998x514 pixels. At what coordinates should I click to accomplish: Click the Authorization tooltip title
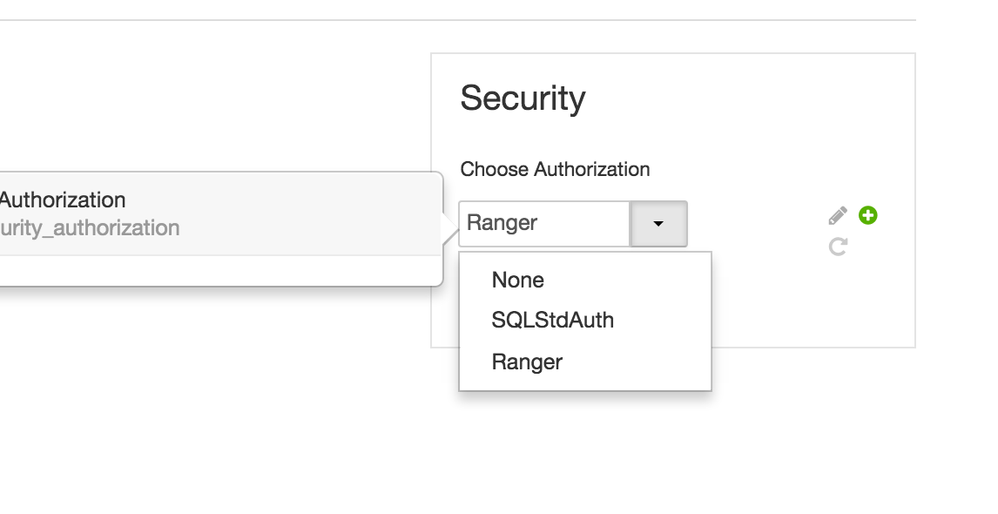click(62, 200)
